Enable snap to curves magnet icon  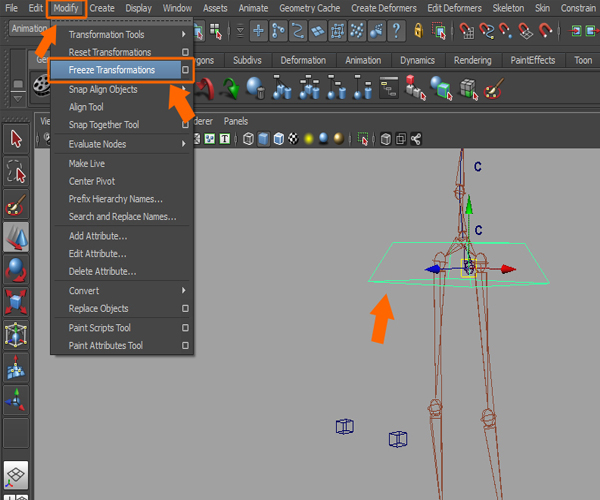(x=486, y=31)
